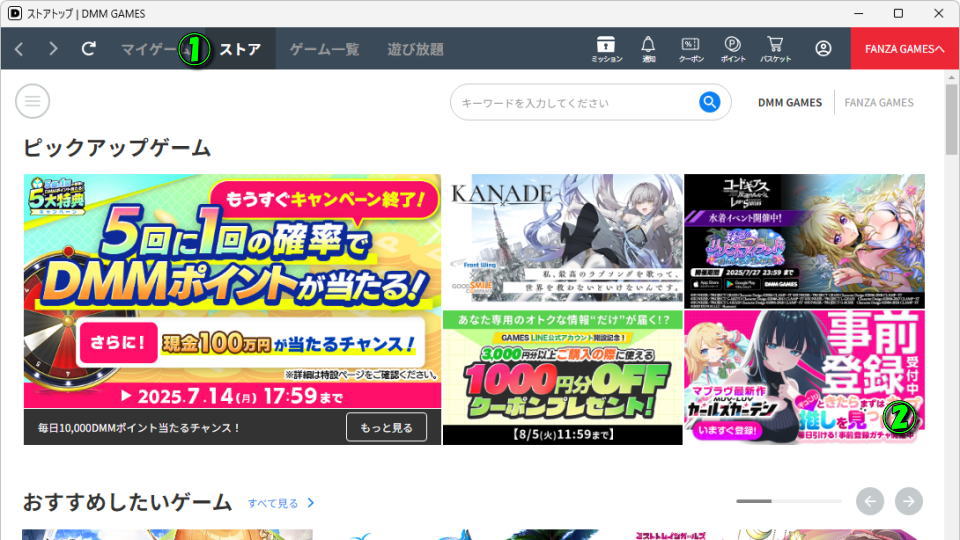Image resolution: width=960 pixels, height=540 pixels.
Task: Click the vertical scrollbar thumb
Action: coord(951,119)
